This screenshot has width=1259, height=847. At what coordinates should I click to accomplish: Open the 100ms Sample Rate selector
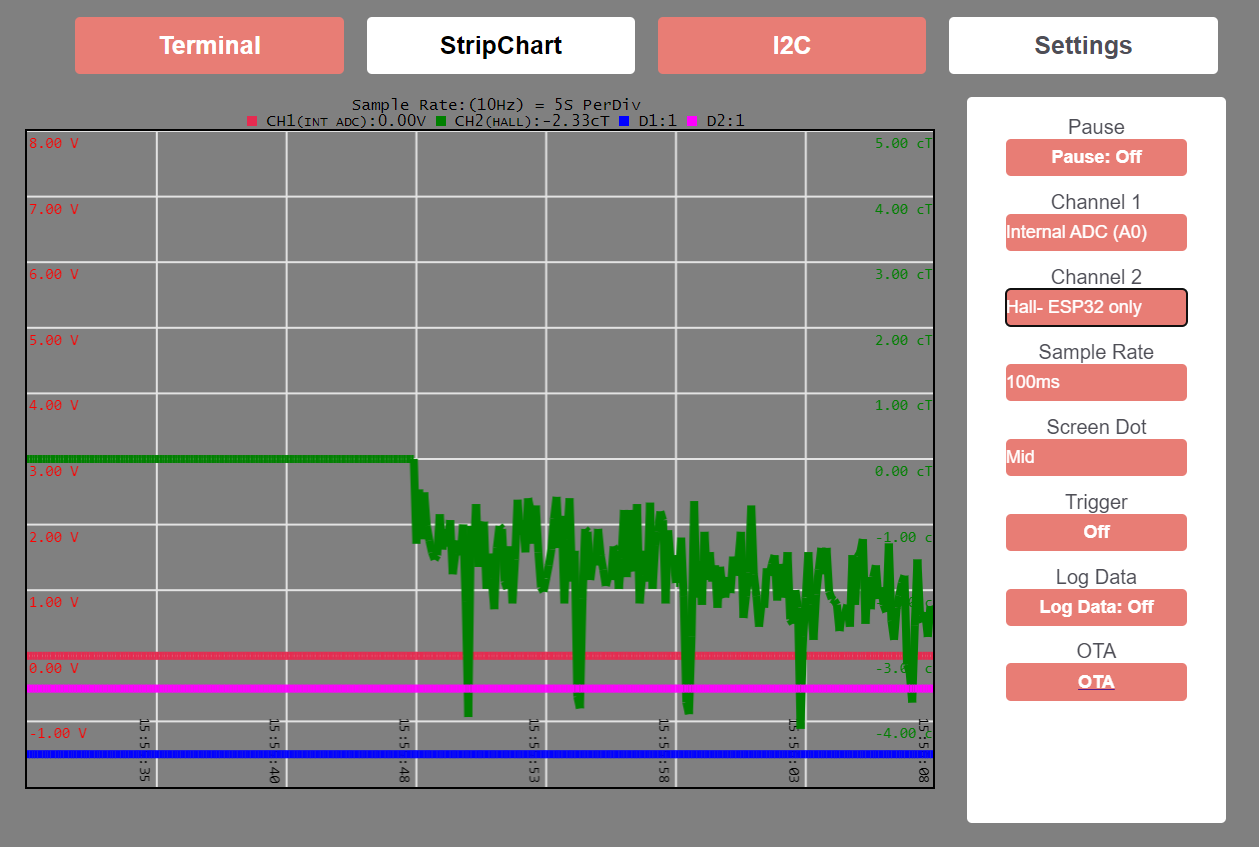click(x=1096, y=382)
